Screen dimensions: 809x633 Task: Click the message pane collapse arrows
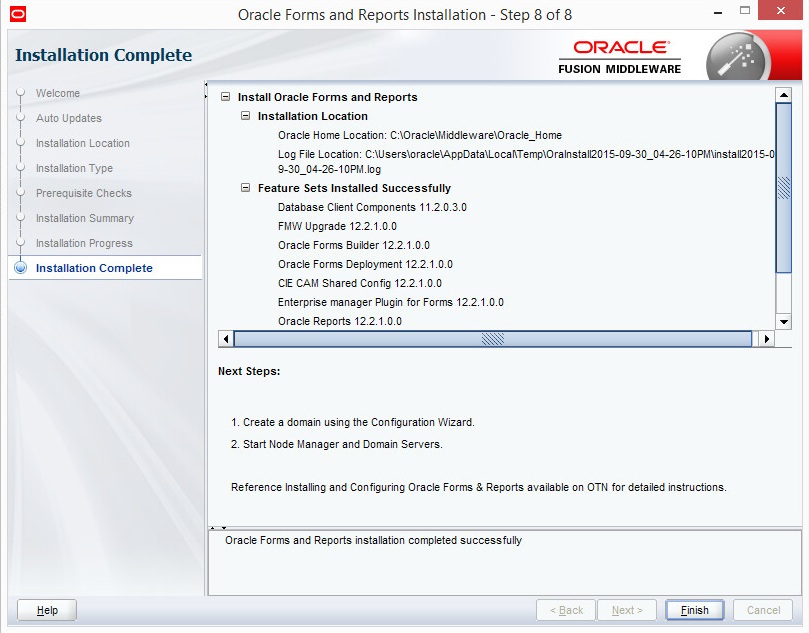218,528
